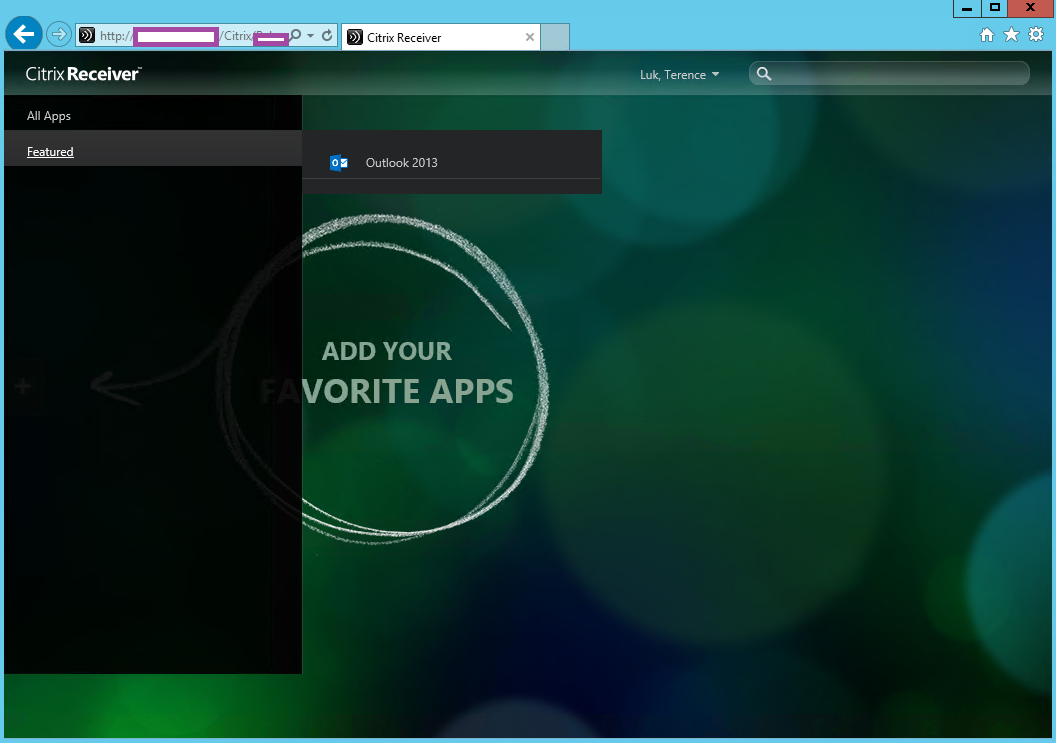Image resolution: width=1056 pixels, height=743 pixels.
Task: Click the browser Home icon
Action: [987, 35]
